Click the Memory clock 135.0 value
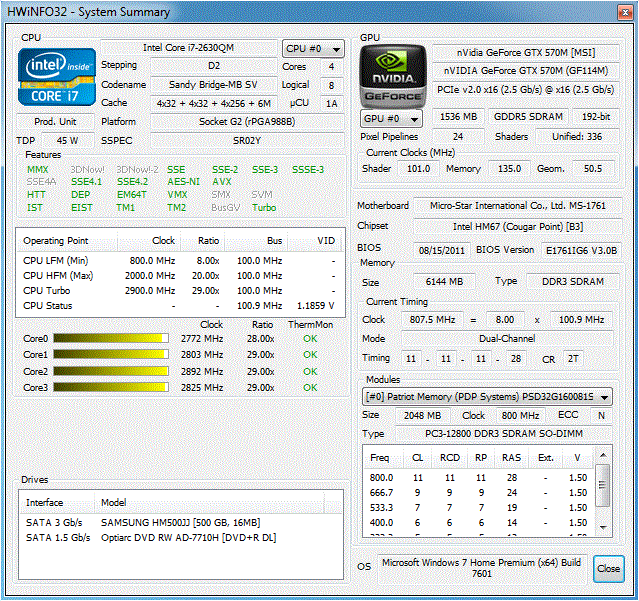 (509, 169)
